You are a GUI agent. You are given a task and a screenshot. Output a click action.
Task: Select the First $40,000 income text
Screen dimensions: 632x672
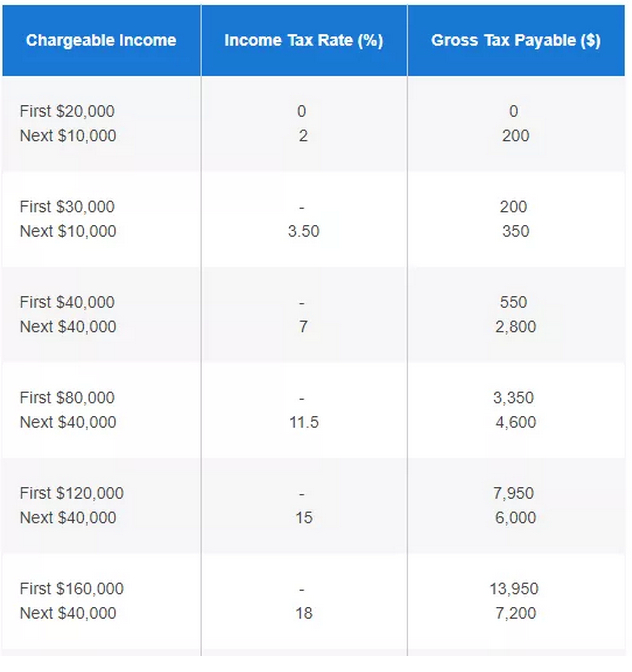pos(67,302)
